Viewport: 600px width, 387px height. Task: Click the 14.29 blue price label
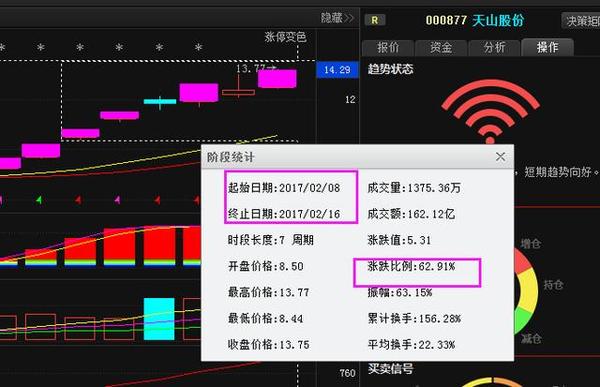pyautogui.click(x=337, y=70)
